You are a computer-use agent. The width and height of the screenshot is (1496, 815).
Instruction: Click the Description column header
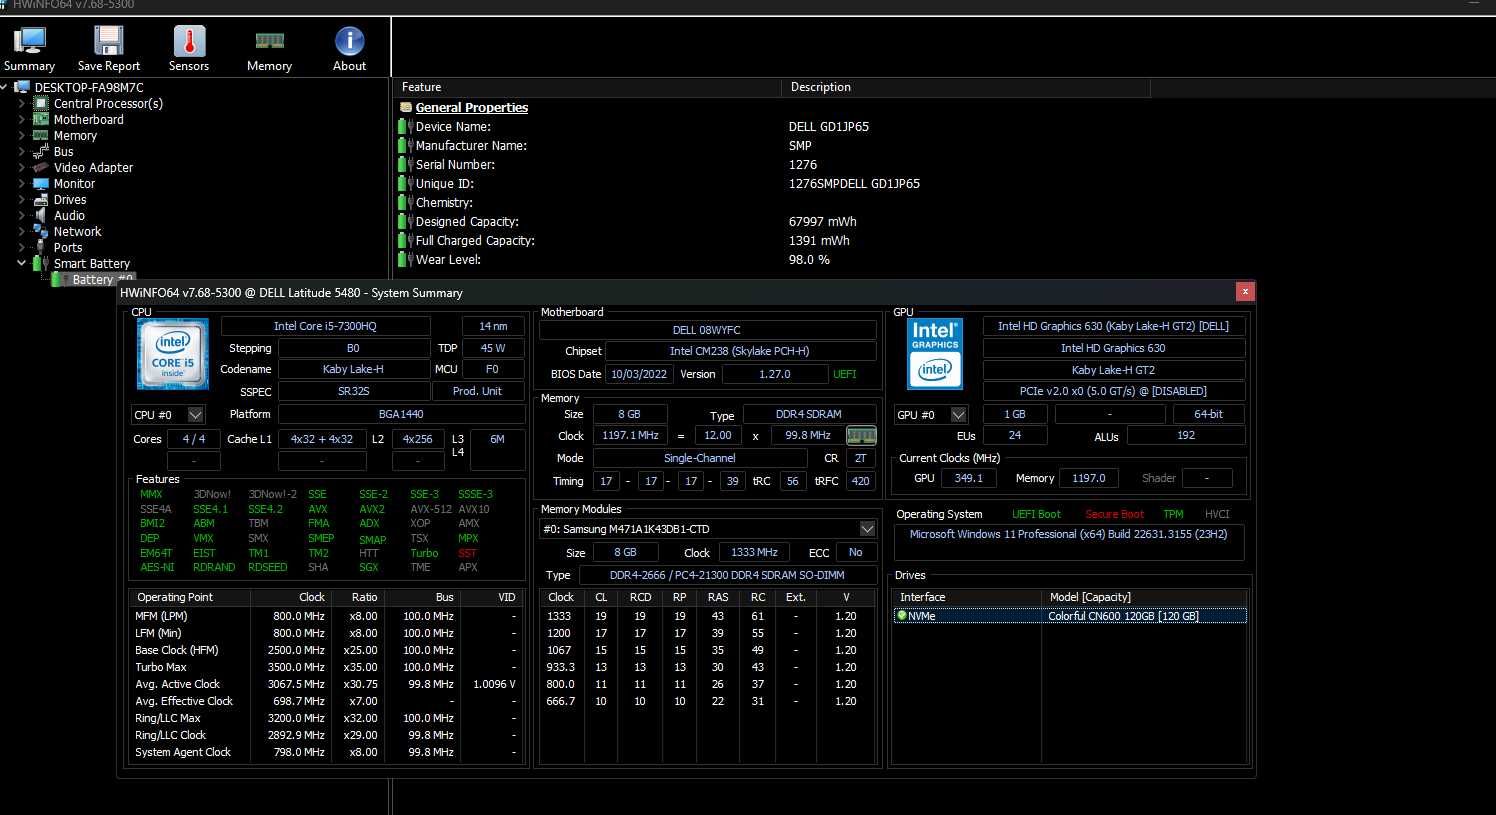(x=966, y=87)
